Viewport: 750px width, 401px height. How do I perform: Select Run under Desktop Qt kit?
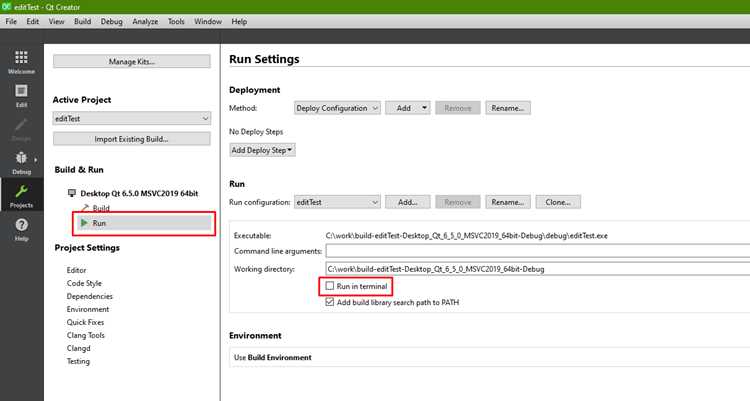(x=143, y=223)
